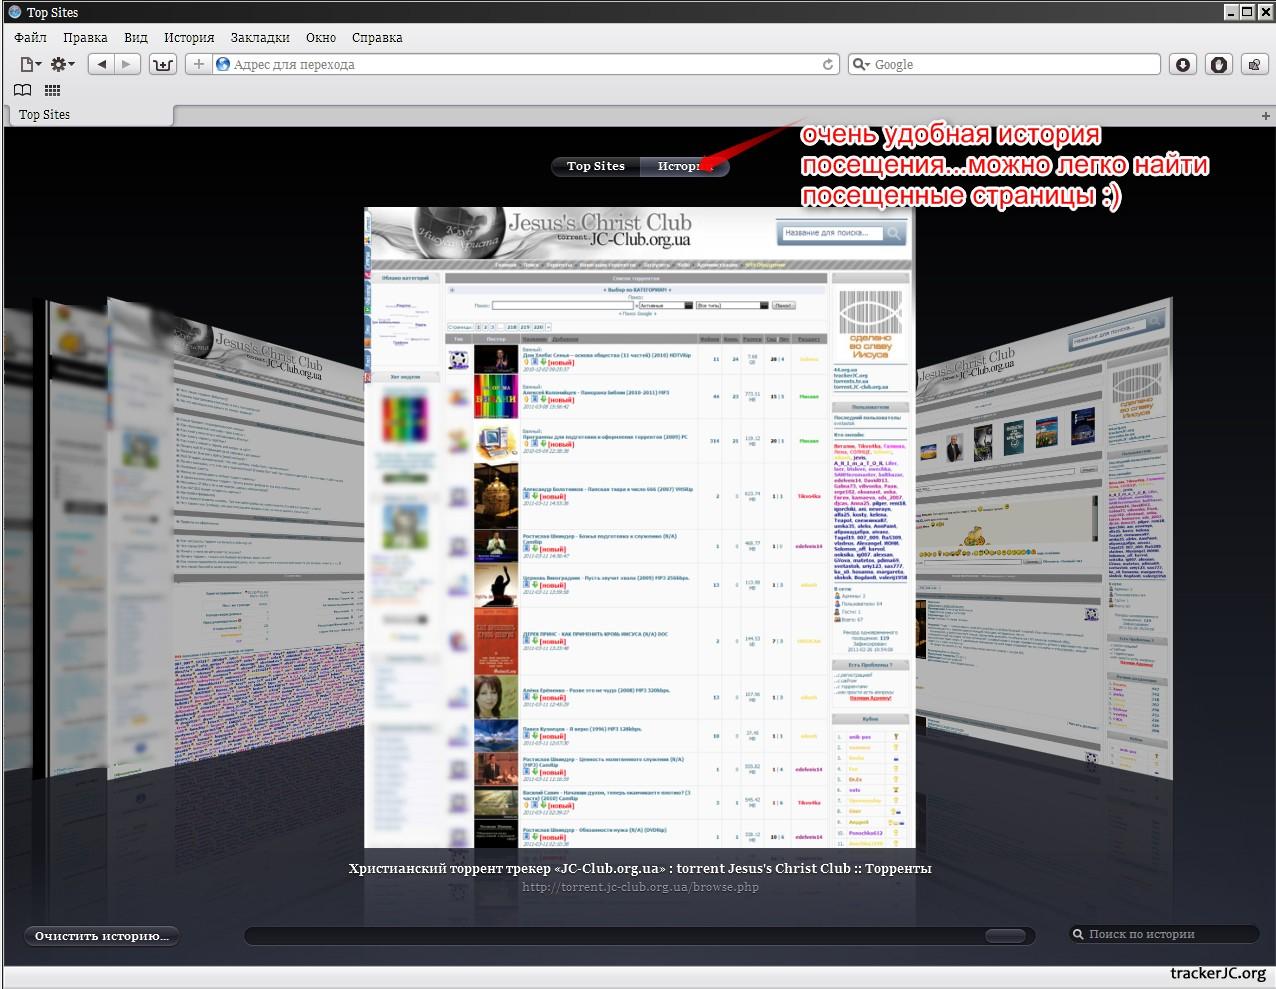
Task: Open the downloads window icon
Action: pos(1183,64)
